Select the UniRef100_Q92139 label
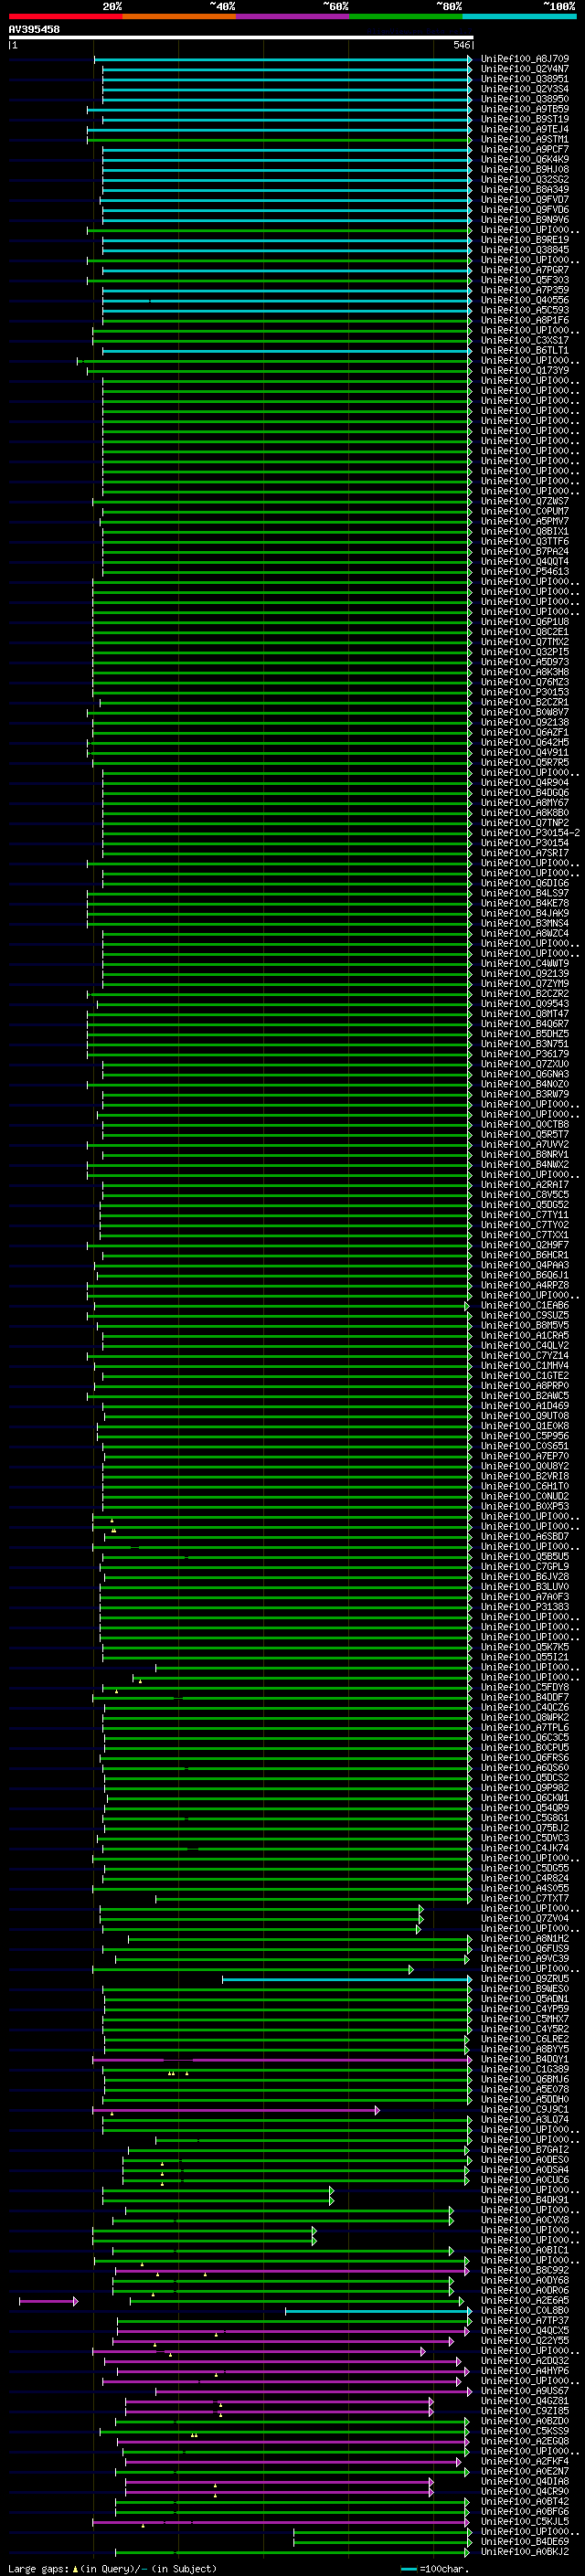Screen dimensions: 585x2576 [524, 973]
